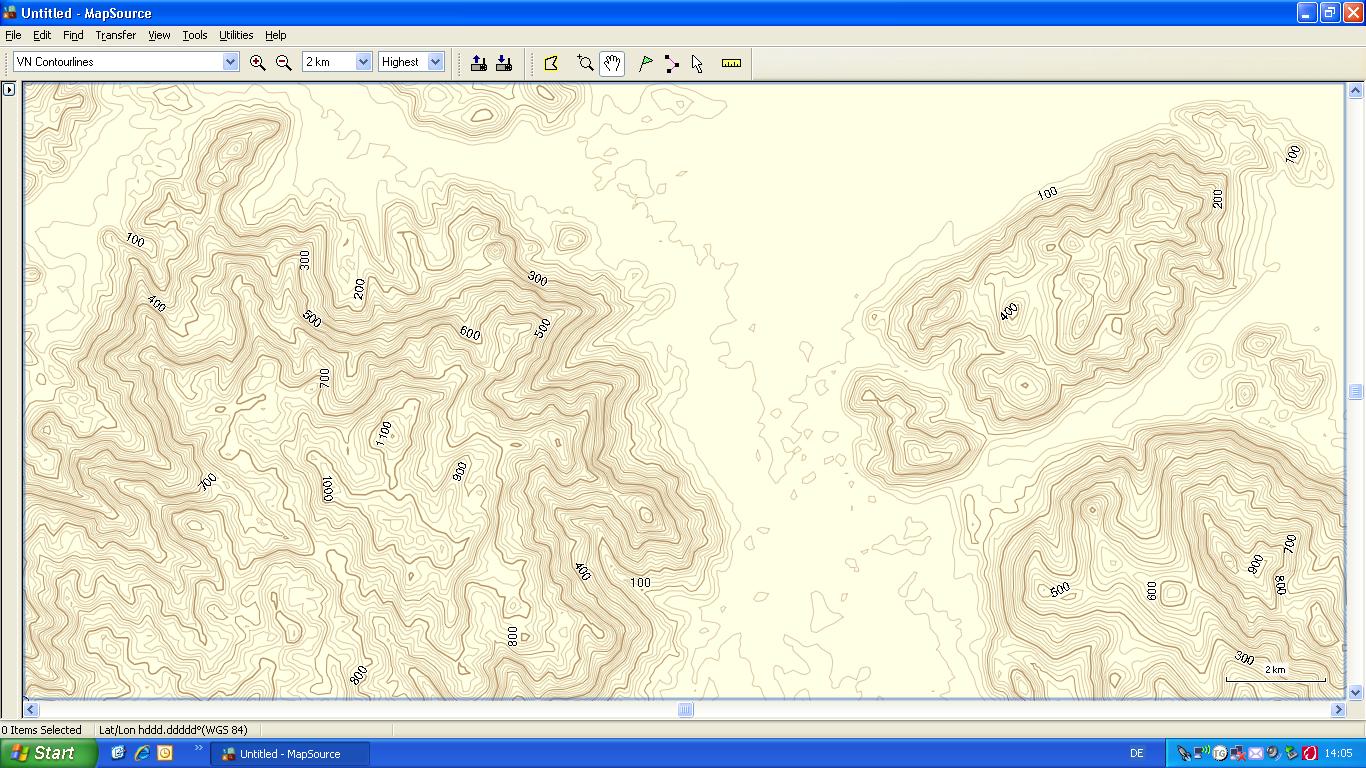Click the 2 km scale bar on the map
1366x768 pixels.
1276,674
